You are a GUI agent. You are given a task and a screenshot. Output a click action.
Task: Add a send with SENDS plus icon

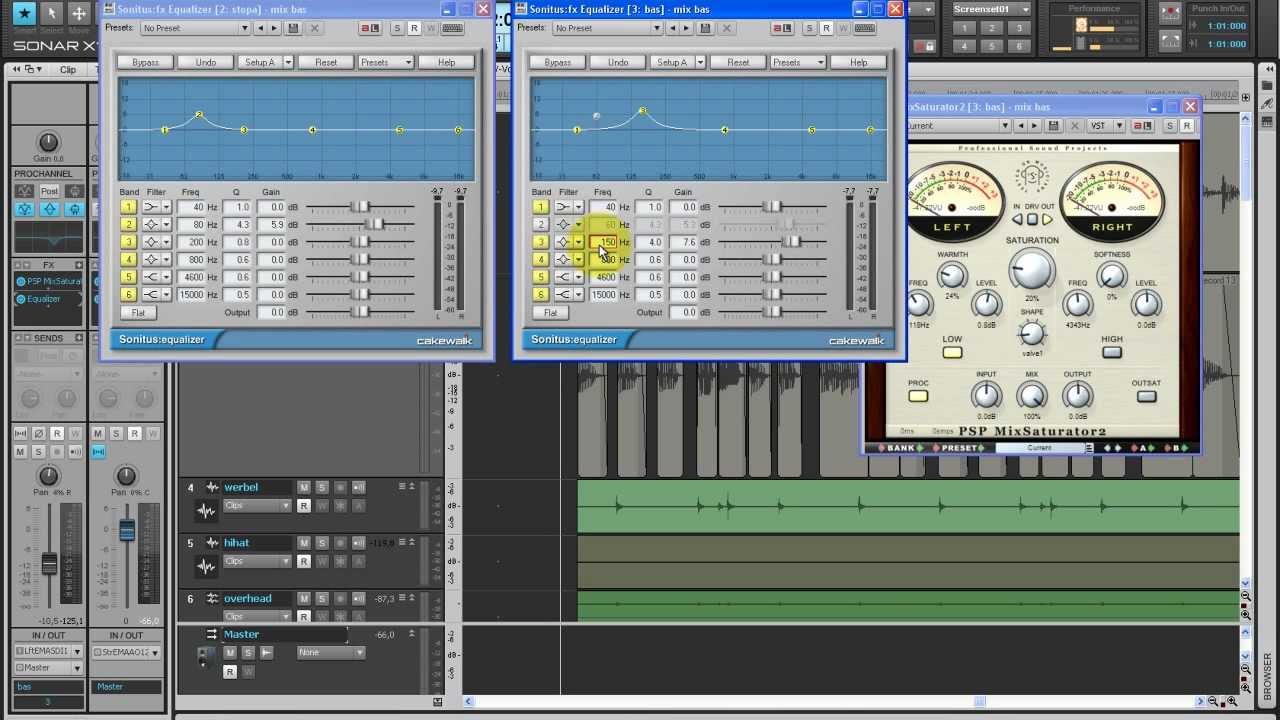pyautogui.click(x=79, y=338)
